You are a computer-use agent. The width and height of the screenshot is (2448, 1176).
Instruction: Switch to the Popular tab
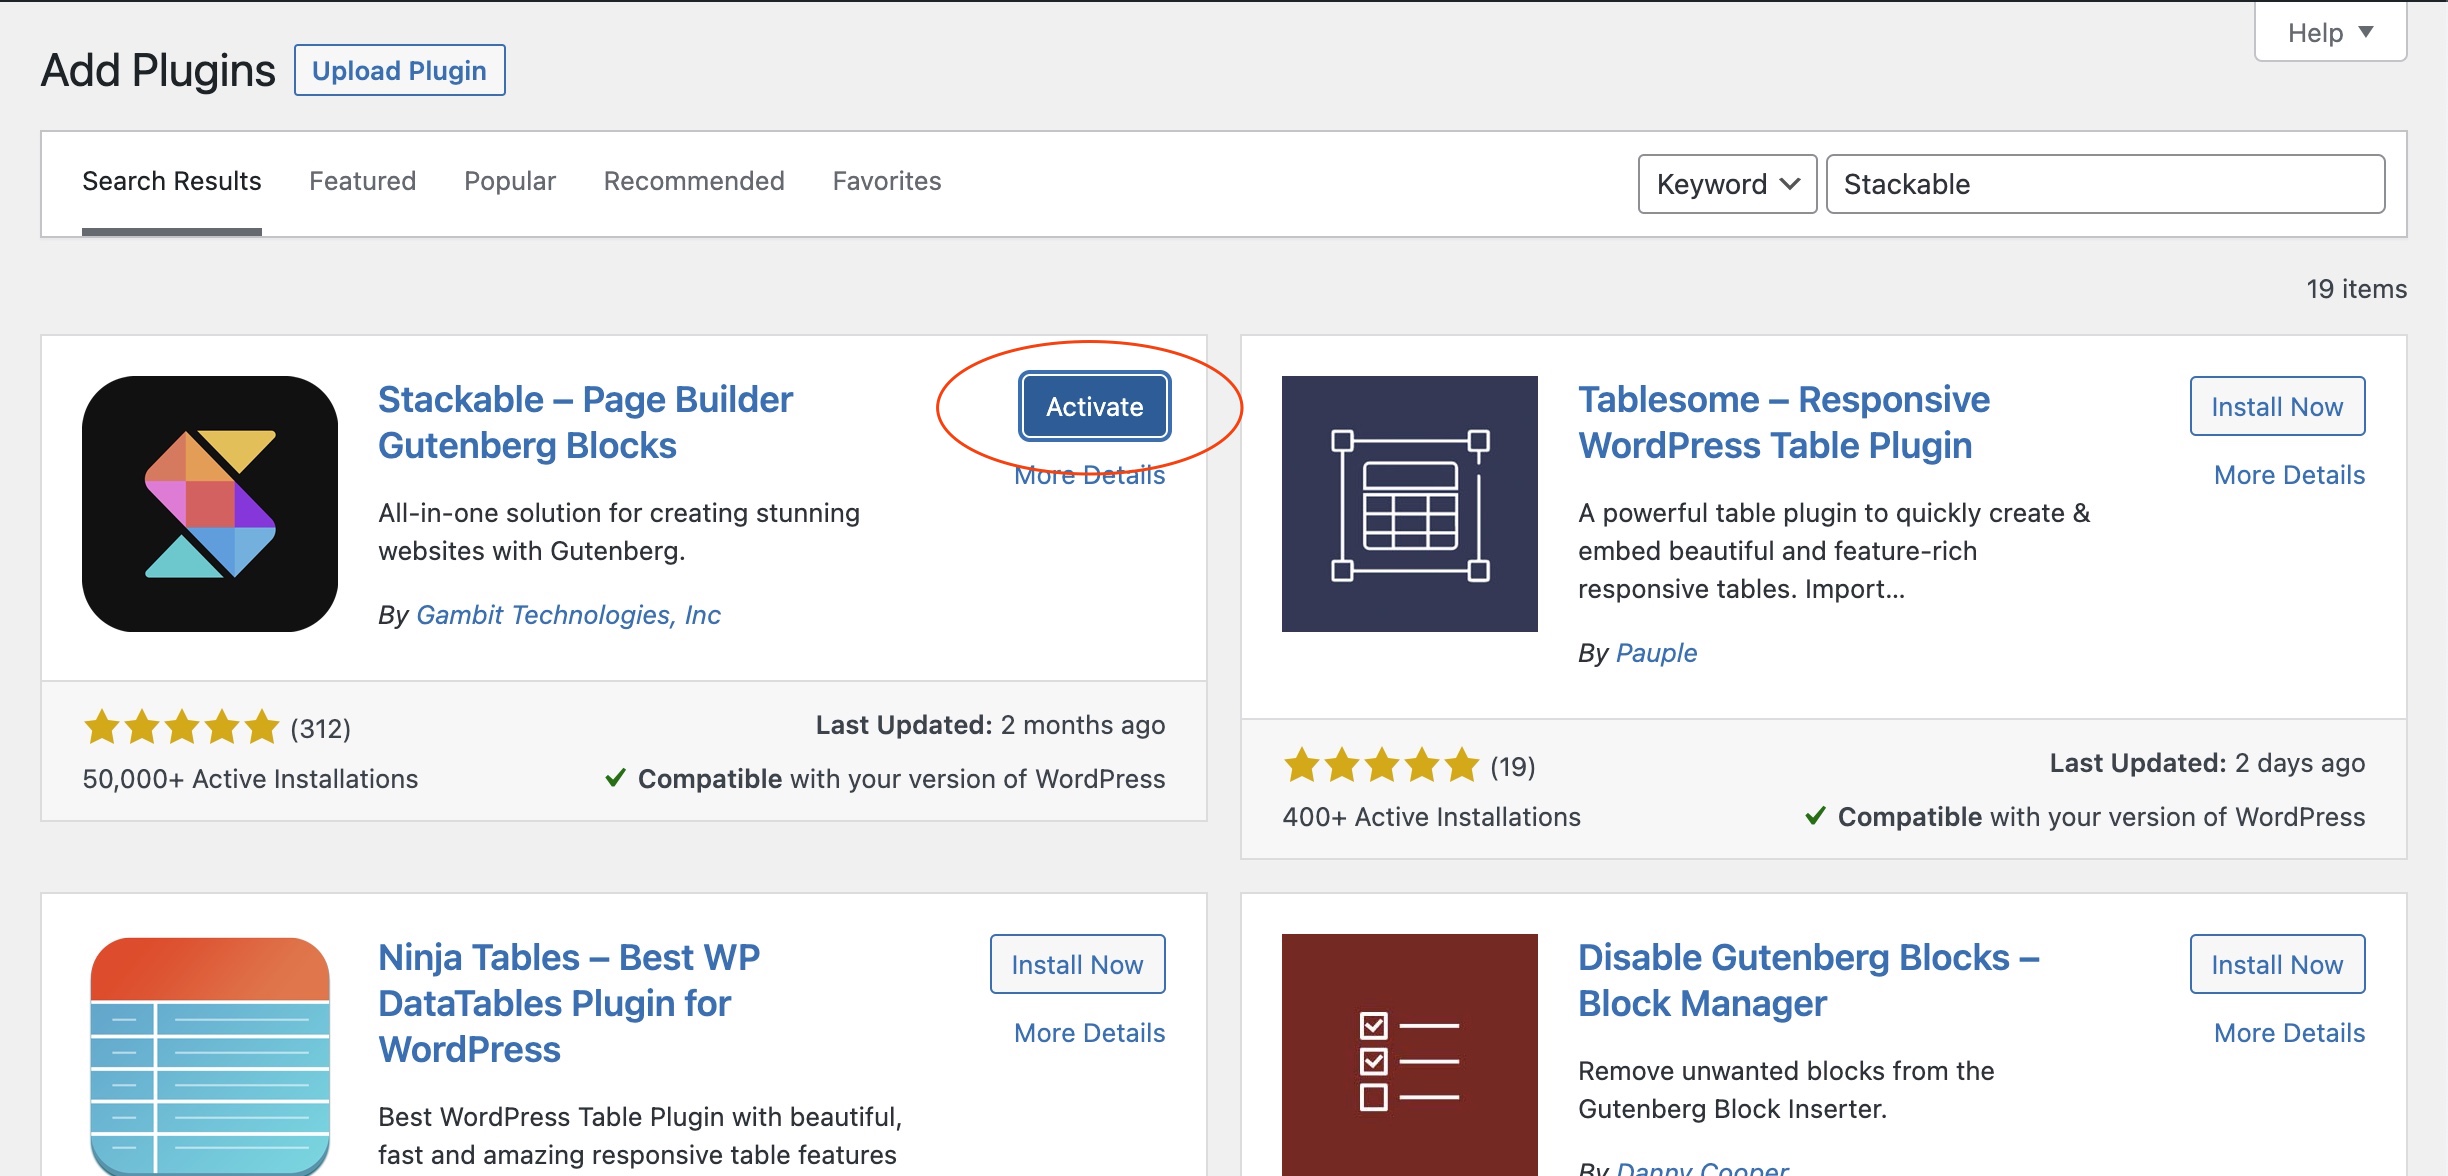pos(510,181)
